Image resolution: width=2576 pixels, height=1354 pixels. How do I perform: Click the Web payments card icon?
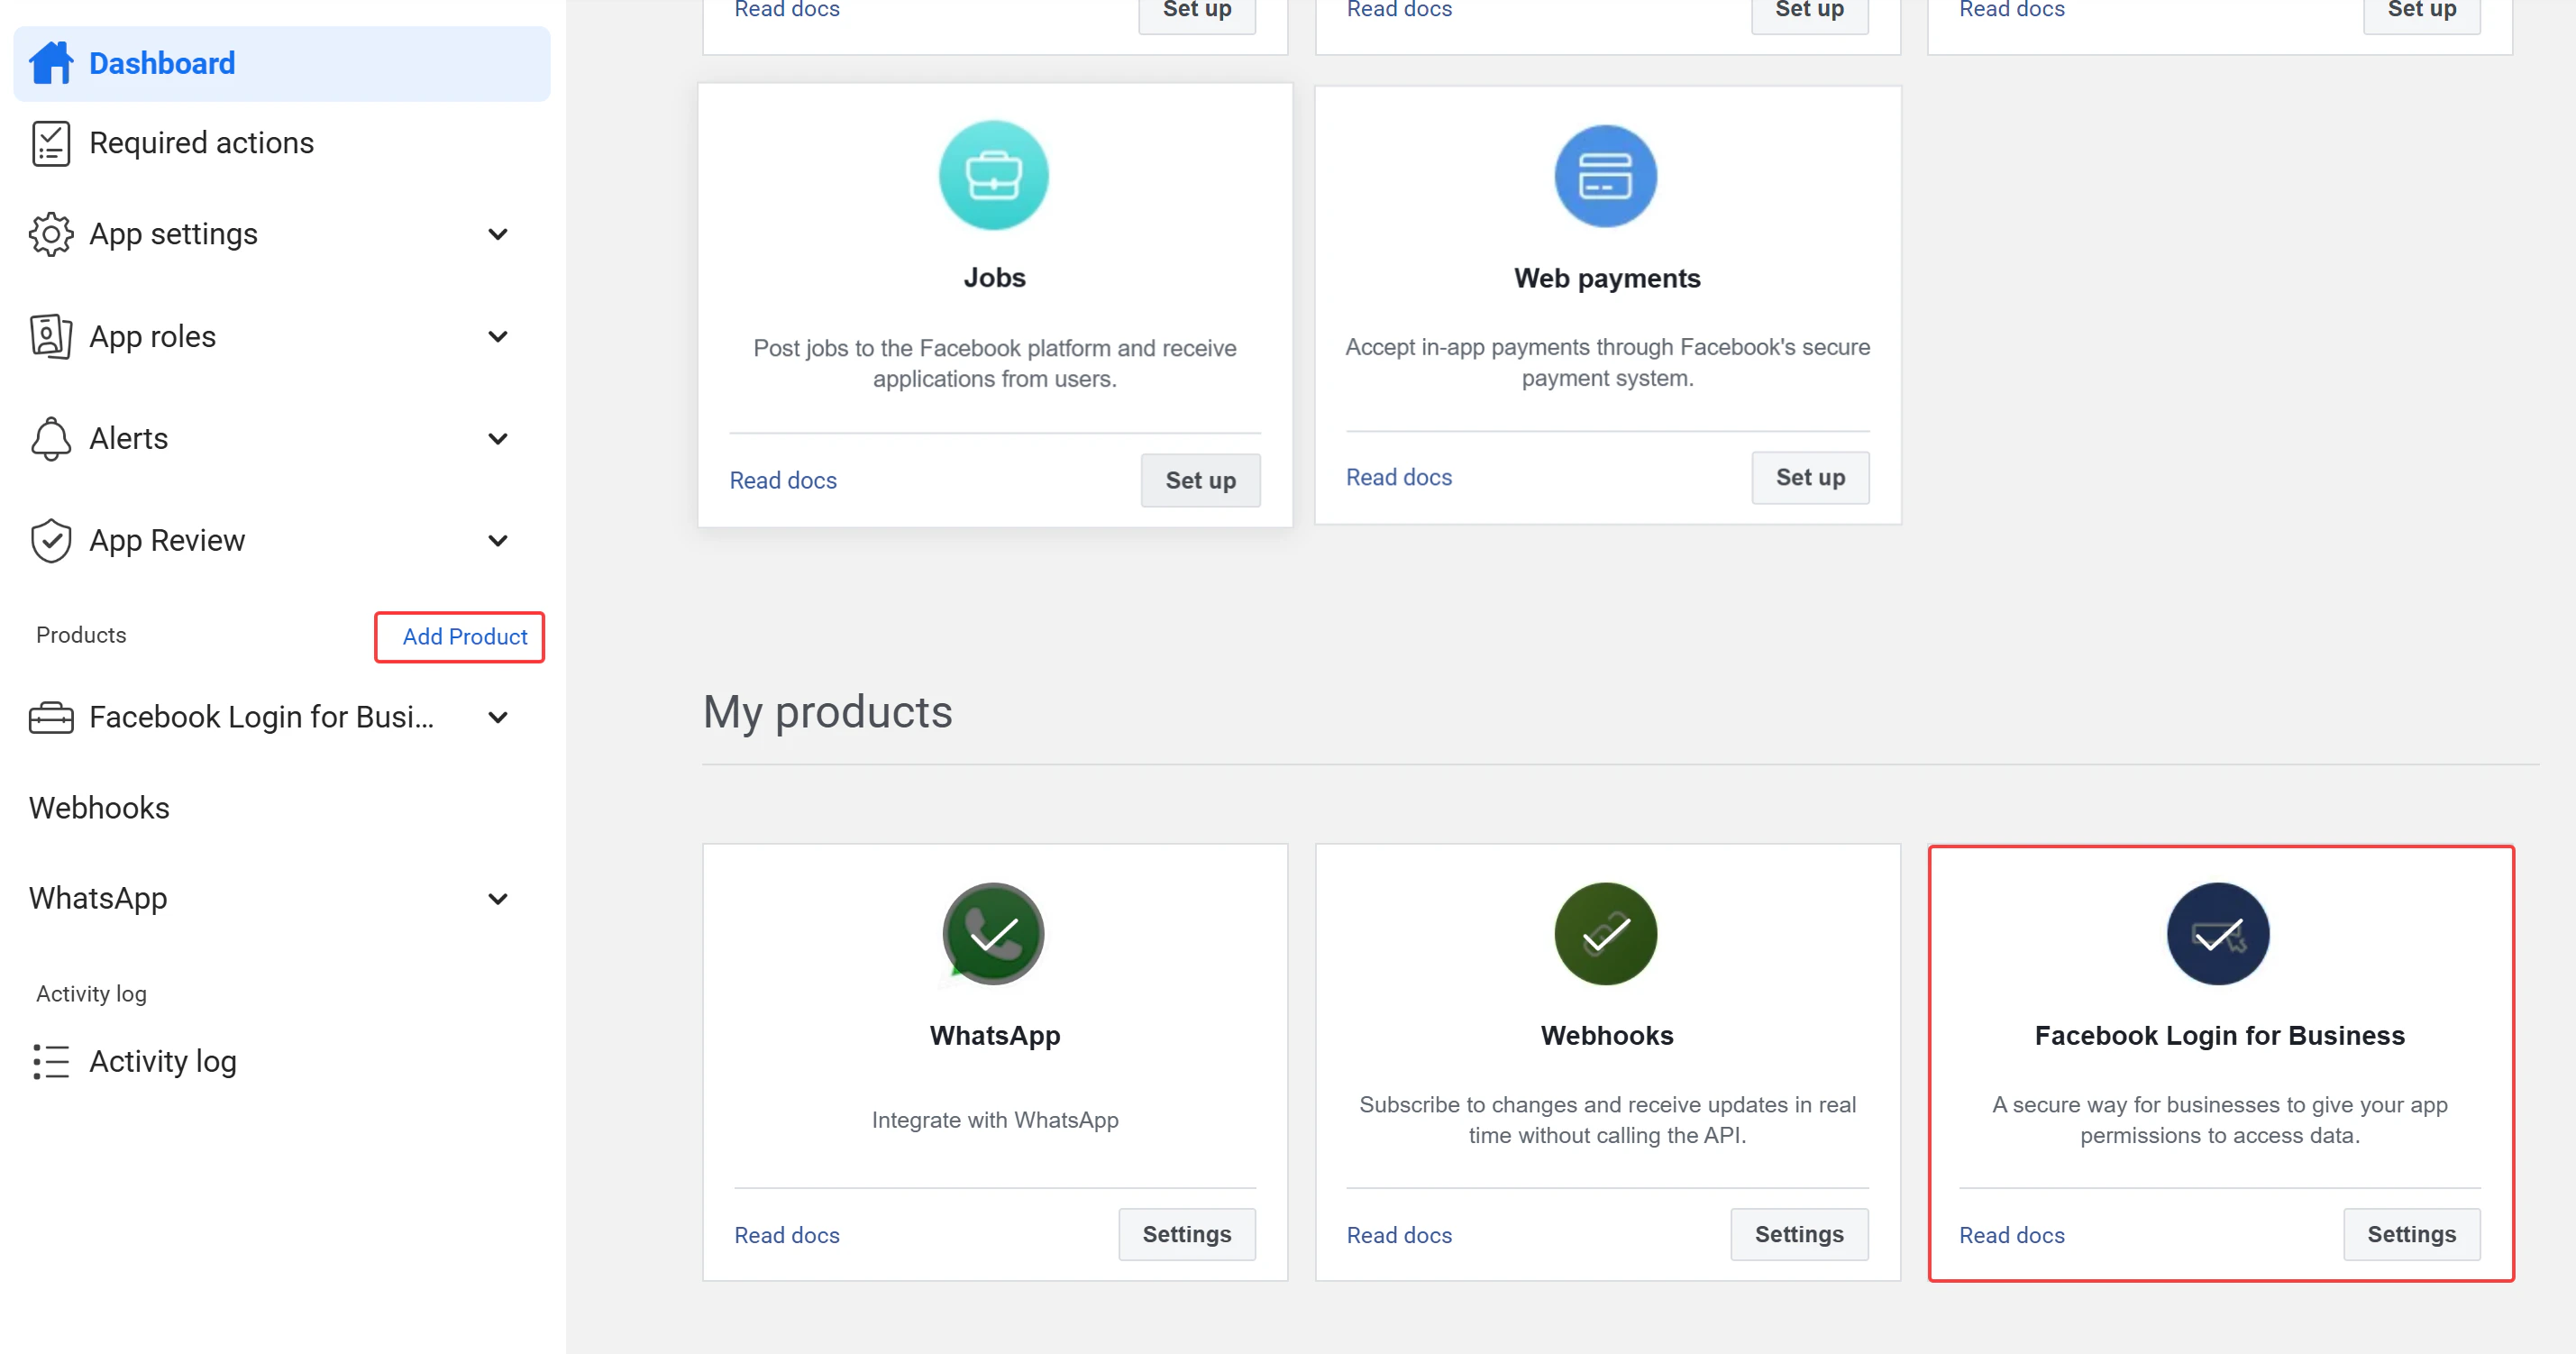click(x=1606, y=176)
